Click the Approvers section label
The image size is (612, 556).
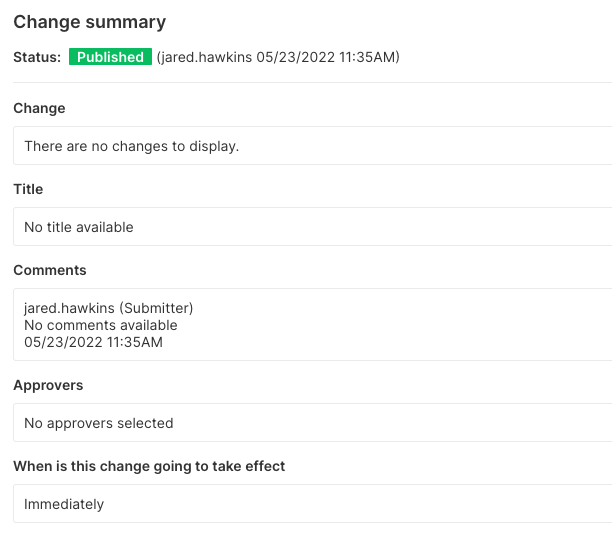48,385
